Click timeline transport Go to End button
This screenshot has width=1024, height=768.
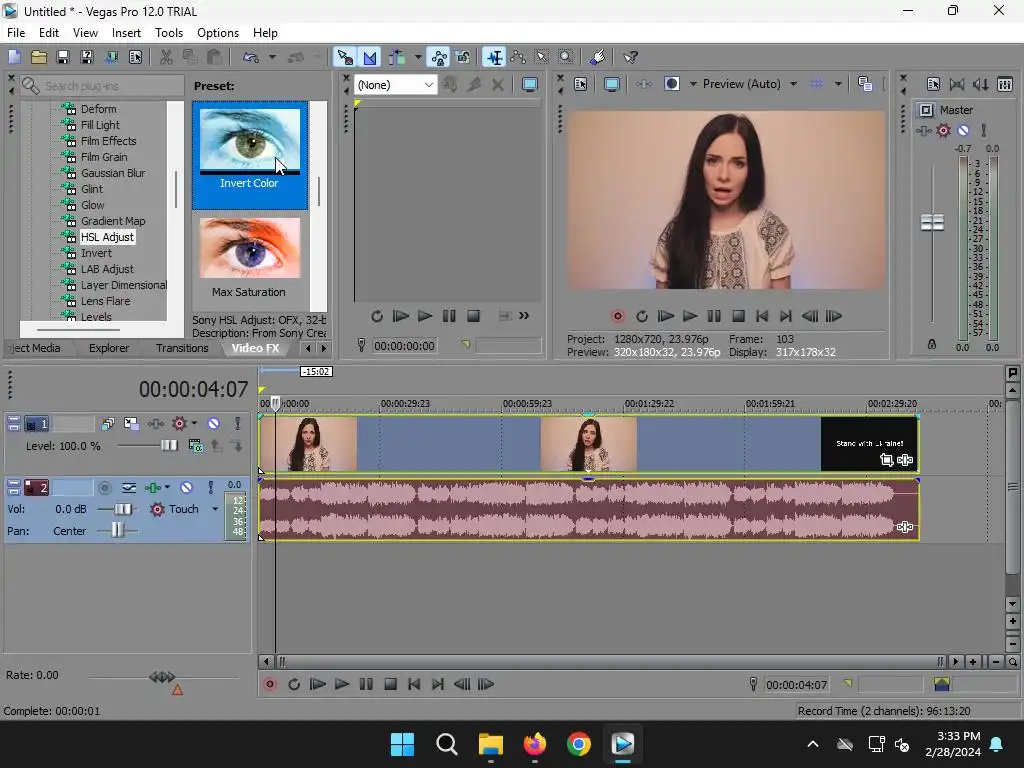pyautogui.click(x=438, y=684)
